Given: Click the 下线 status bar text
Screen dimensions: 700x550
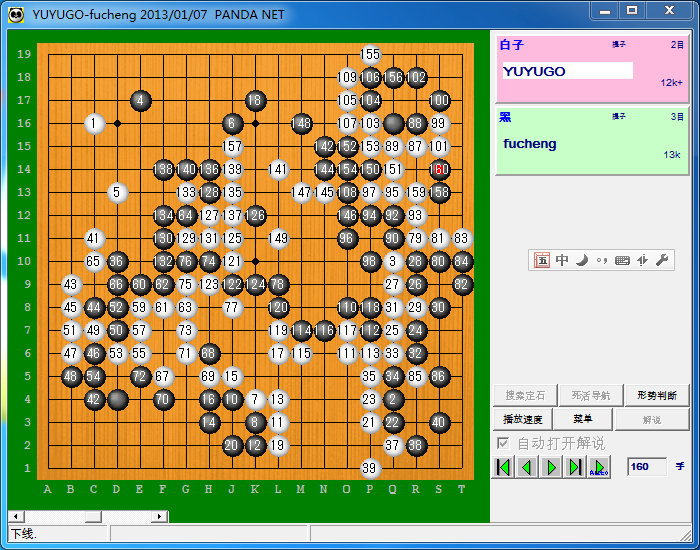Looking at the screenshot, I should (24, 533).
